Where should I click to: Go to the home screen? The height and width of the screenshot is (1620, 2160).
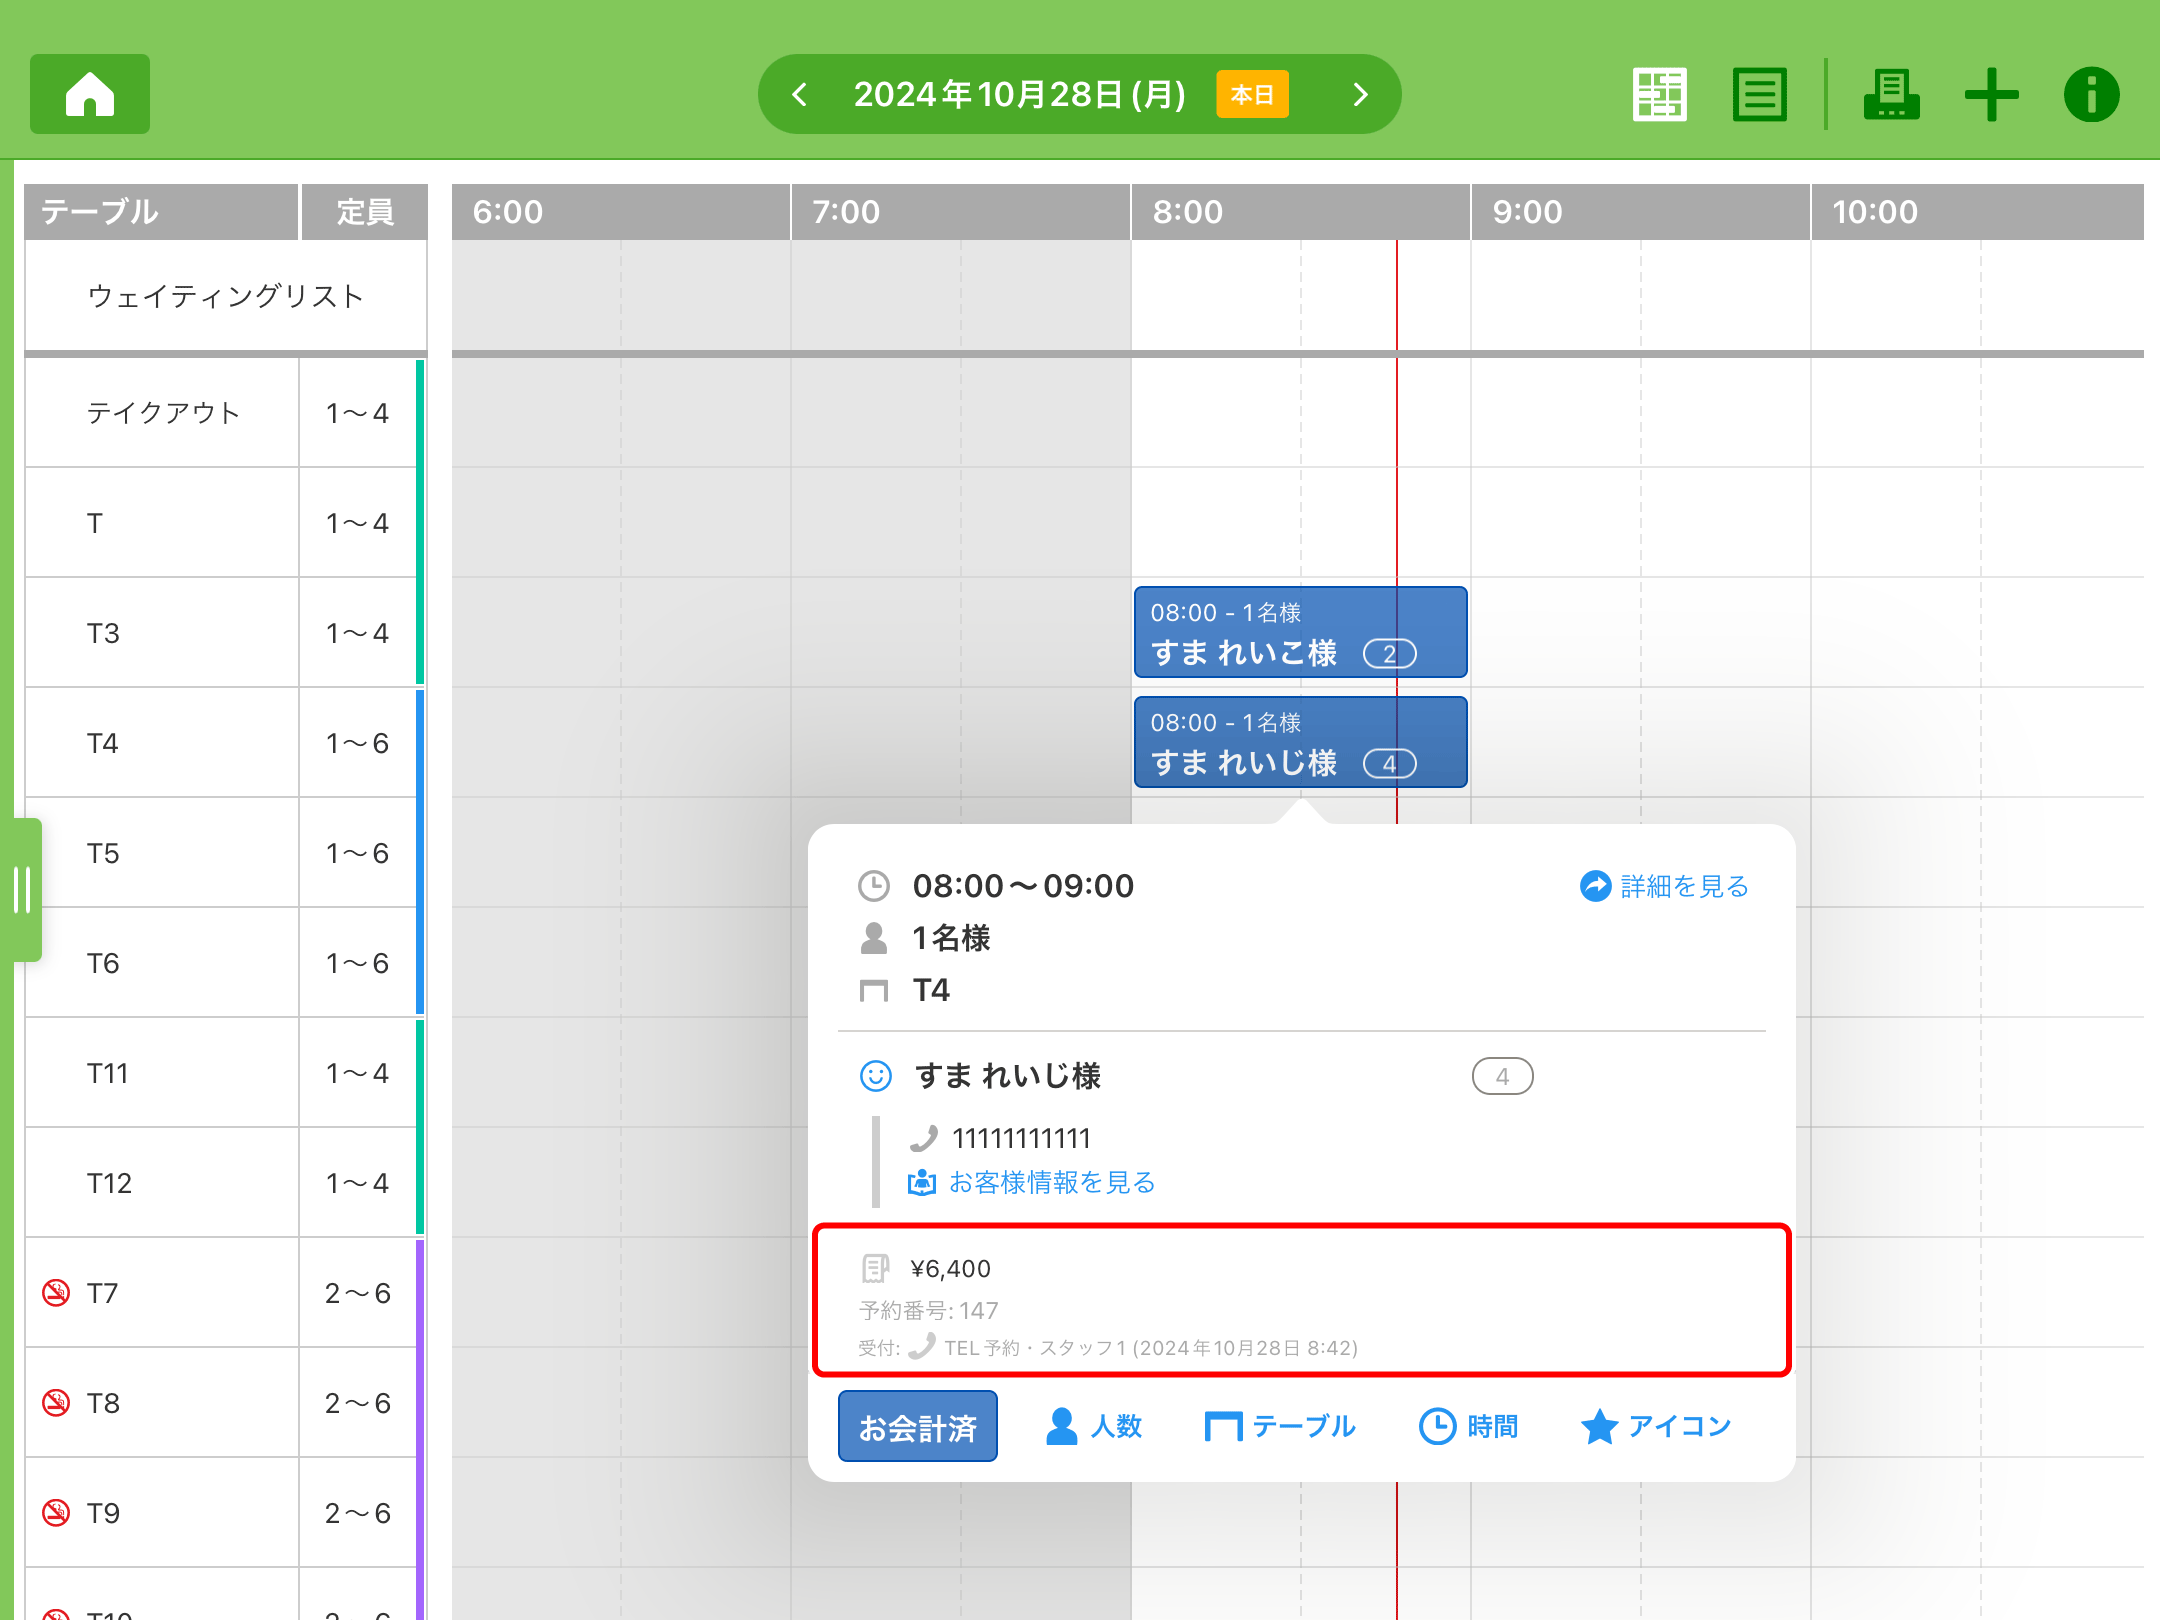tap(90, 94)
